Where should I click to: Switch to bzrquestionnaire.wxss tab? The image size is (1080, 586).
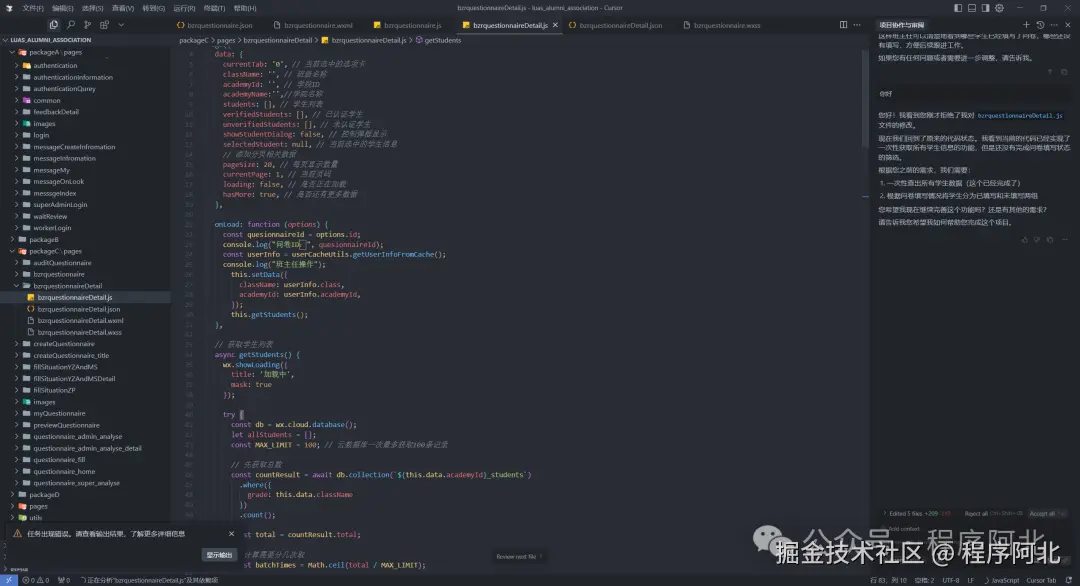(722, 25)
